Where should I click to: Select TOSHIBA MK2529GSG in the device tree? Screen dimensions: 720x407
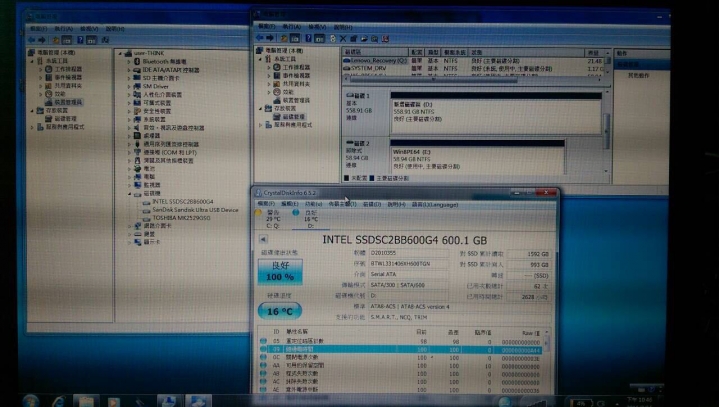click(181, 218)
